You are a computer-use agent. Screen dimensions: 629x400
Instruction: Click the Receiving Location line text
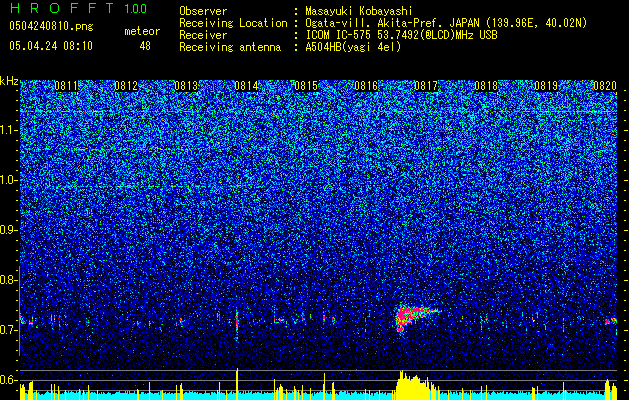tap(446, 23)
